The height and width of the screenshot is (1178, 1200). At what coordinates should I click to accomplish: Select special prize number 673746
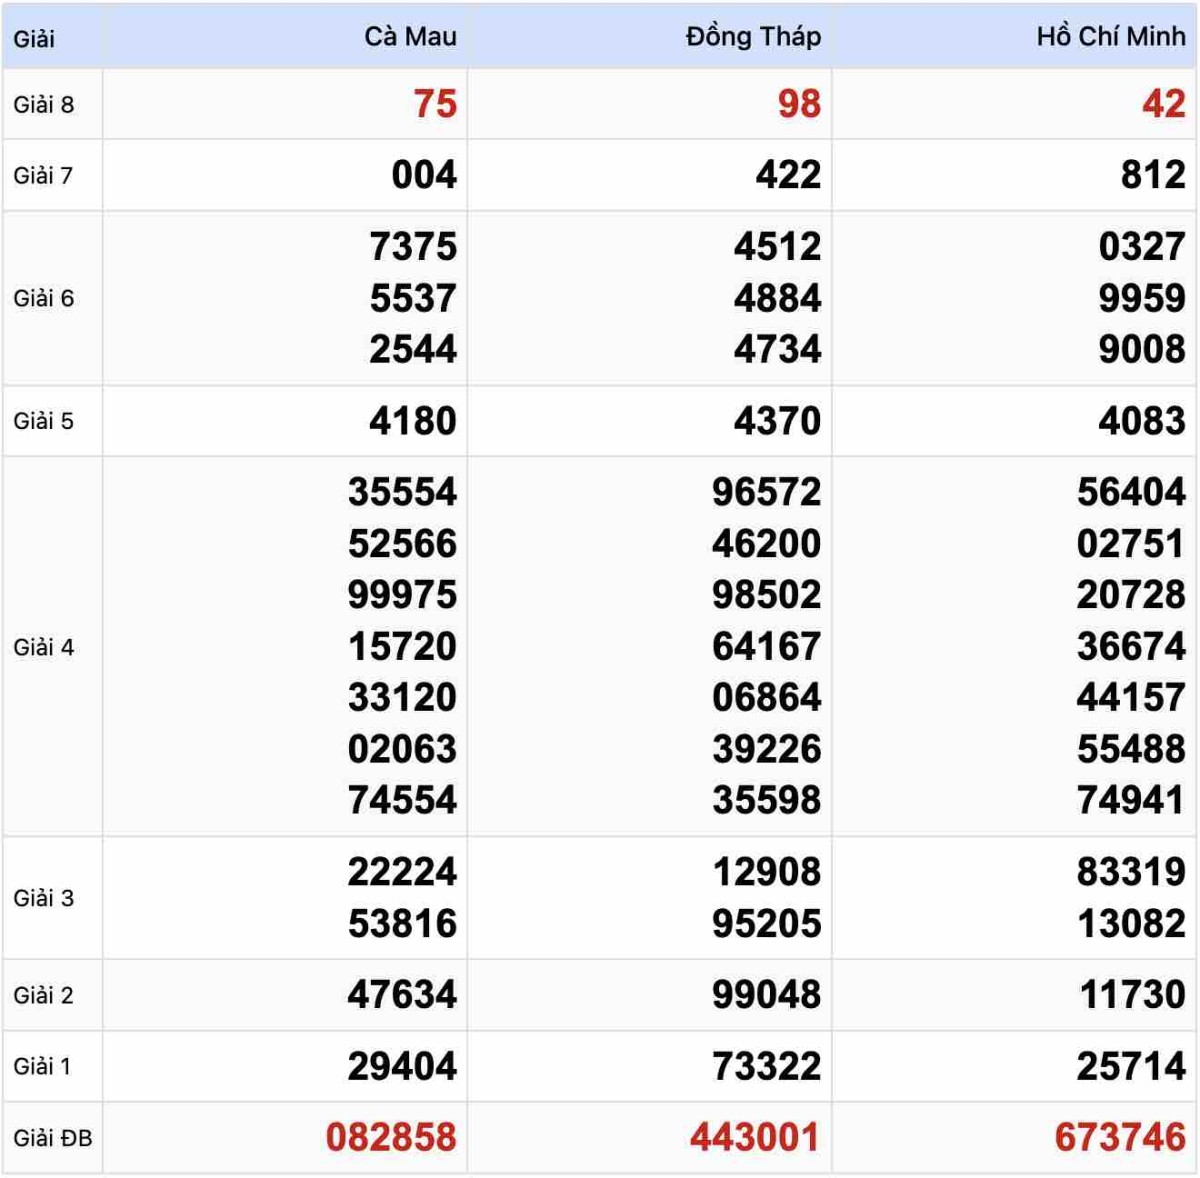click(1120, 1138)
